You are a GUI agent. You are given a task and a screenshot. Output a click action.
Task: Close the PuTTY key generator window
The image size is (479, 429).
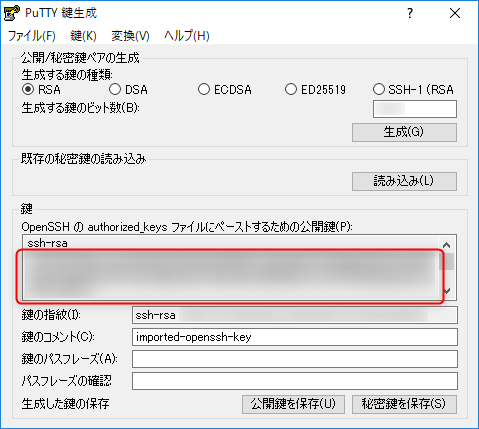[x=455, y=13]
